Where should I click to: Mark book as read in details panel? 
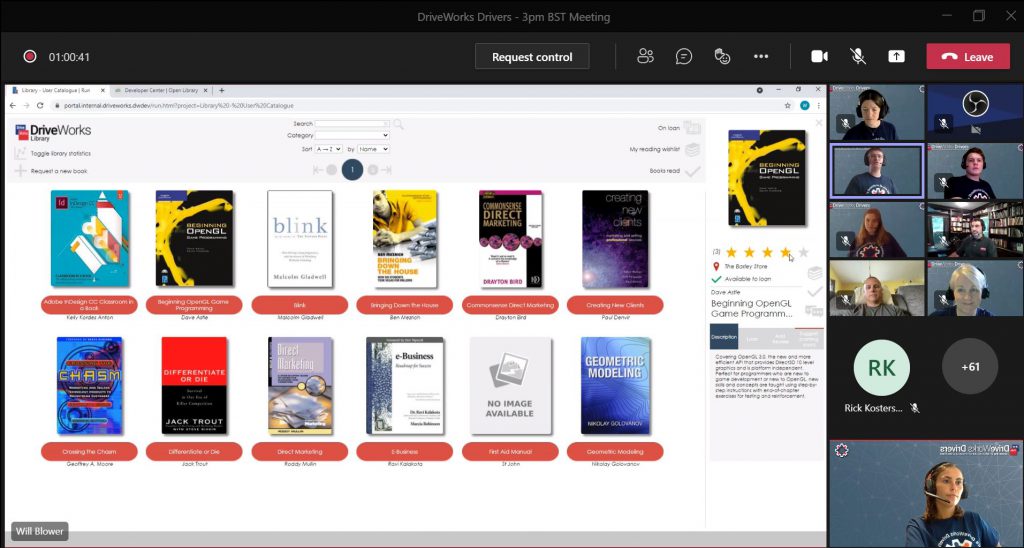(x=814, y=291)
